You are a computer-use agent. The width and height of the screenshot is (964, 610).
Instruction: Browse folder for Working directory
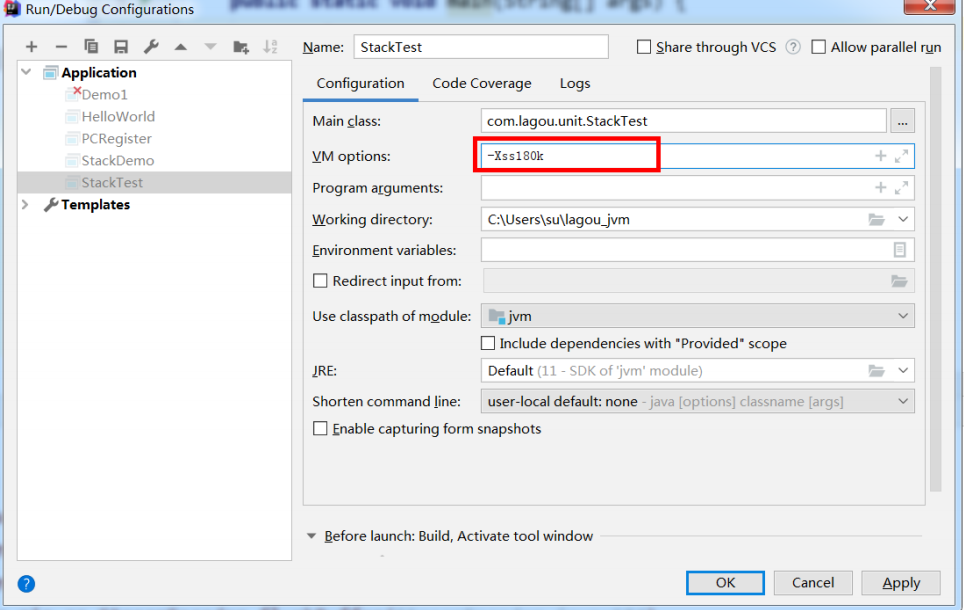pyautogui.click(x=876, y=220)
